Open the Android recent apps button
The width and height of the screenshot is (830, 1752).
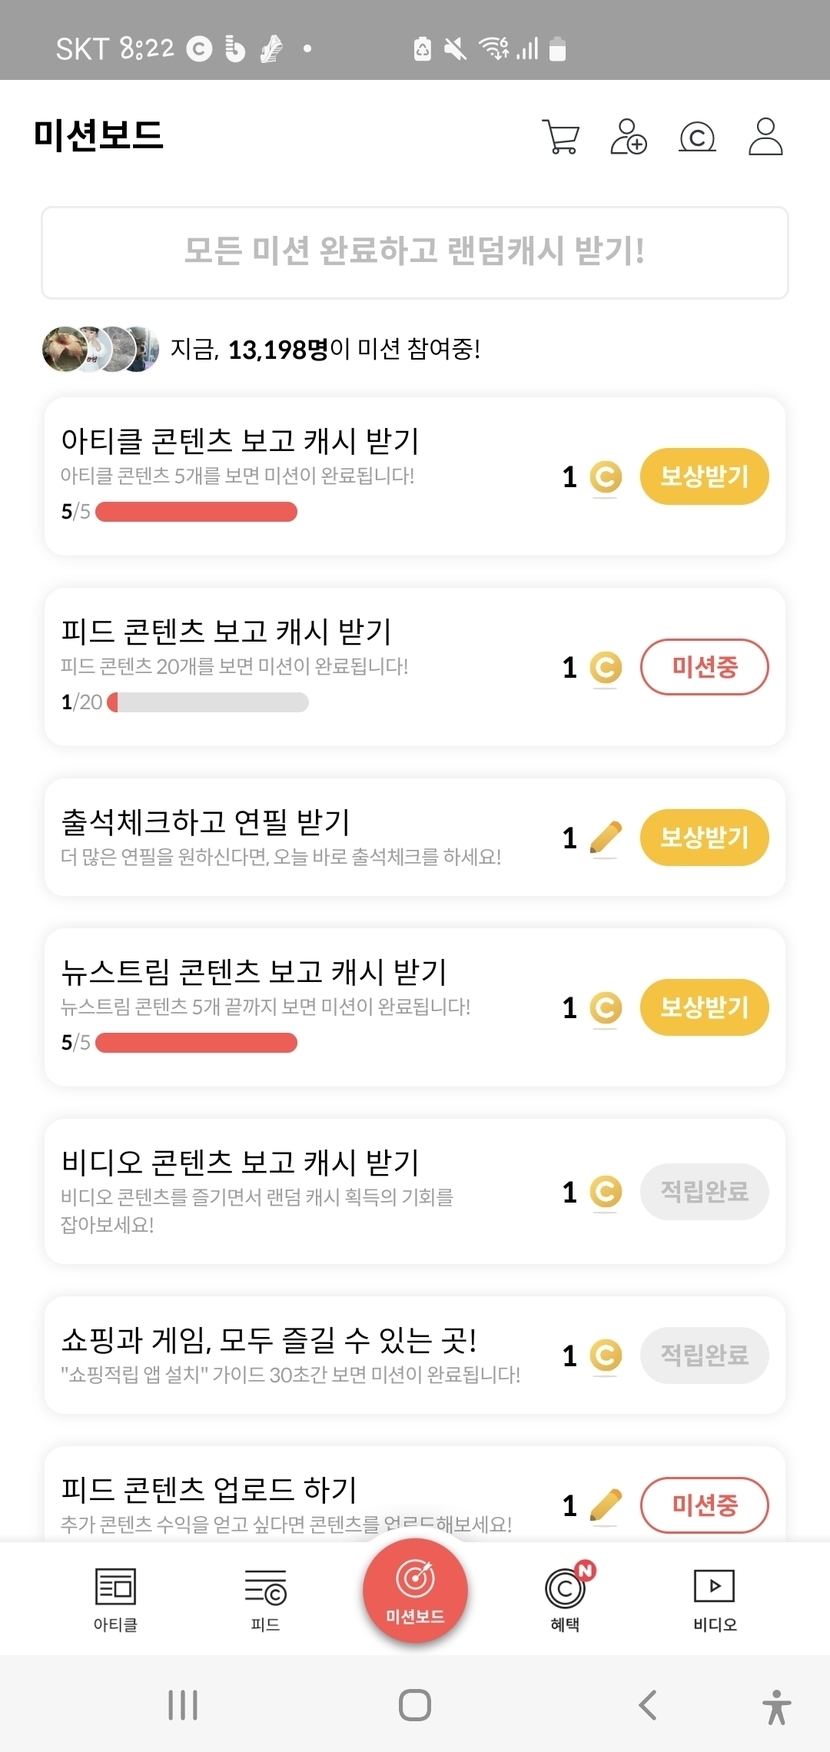coord(183,1705)
